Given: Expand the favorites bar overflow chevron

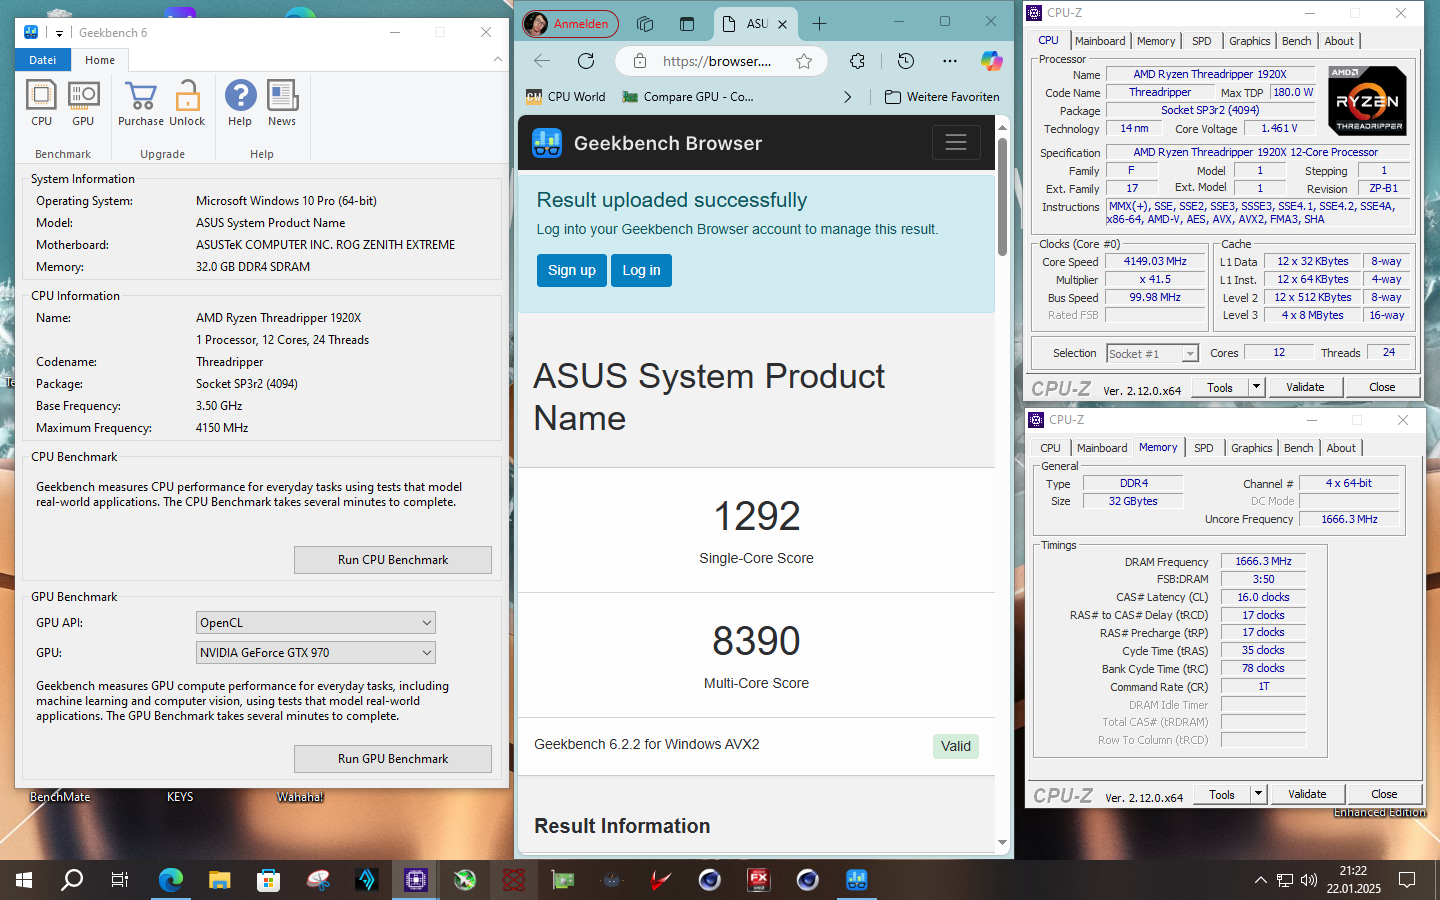Looking at the screenshot, I should pyautogui.click(x=848, y=97).
